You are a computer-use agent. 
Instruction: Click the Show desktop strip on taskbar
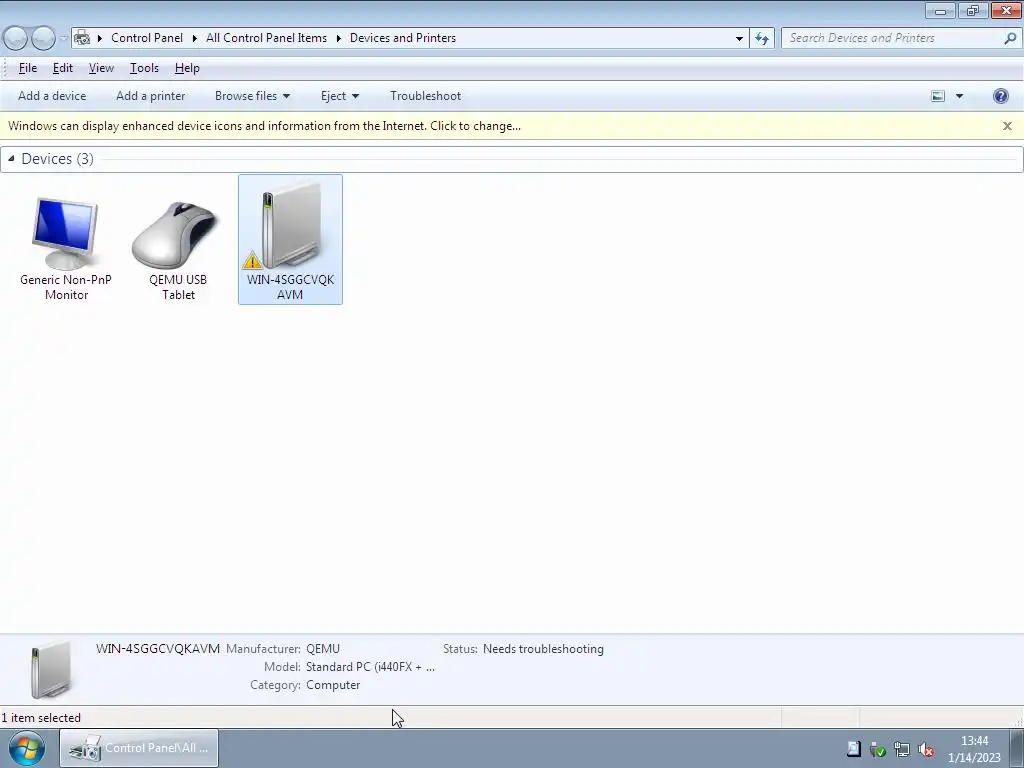[1017, 748]
